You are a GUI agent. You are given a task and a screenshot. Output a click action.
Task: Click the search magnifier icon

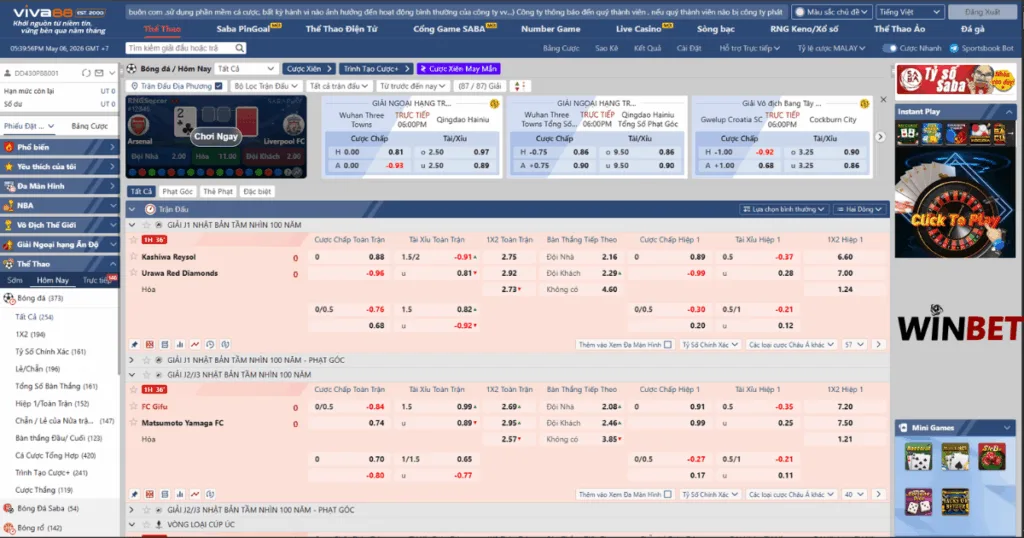[x=240, y=48]
